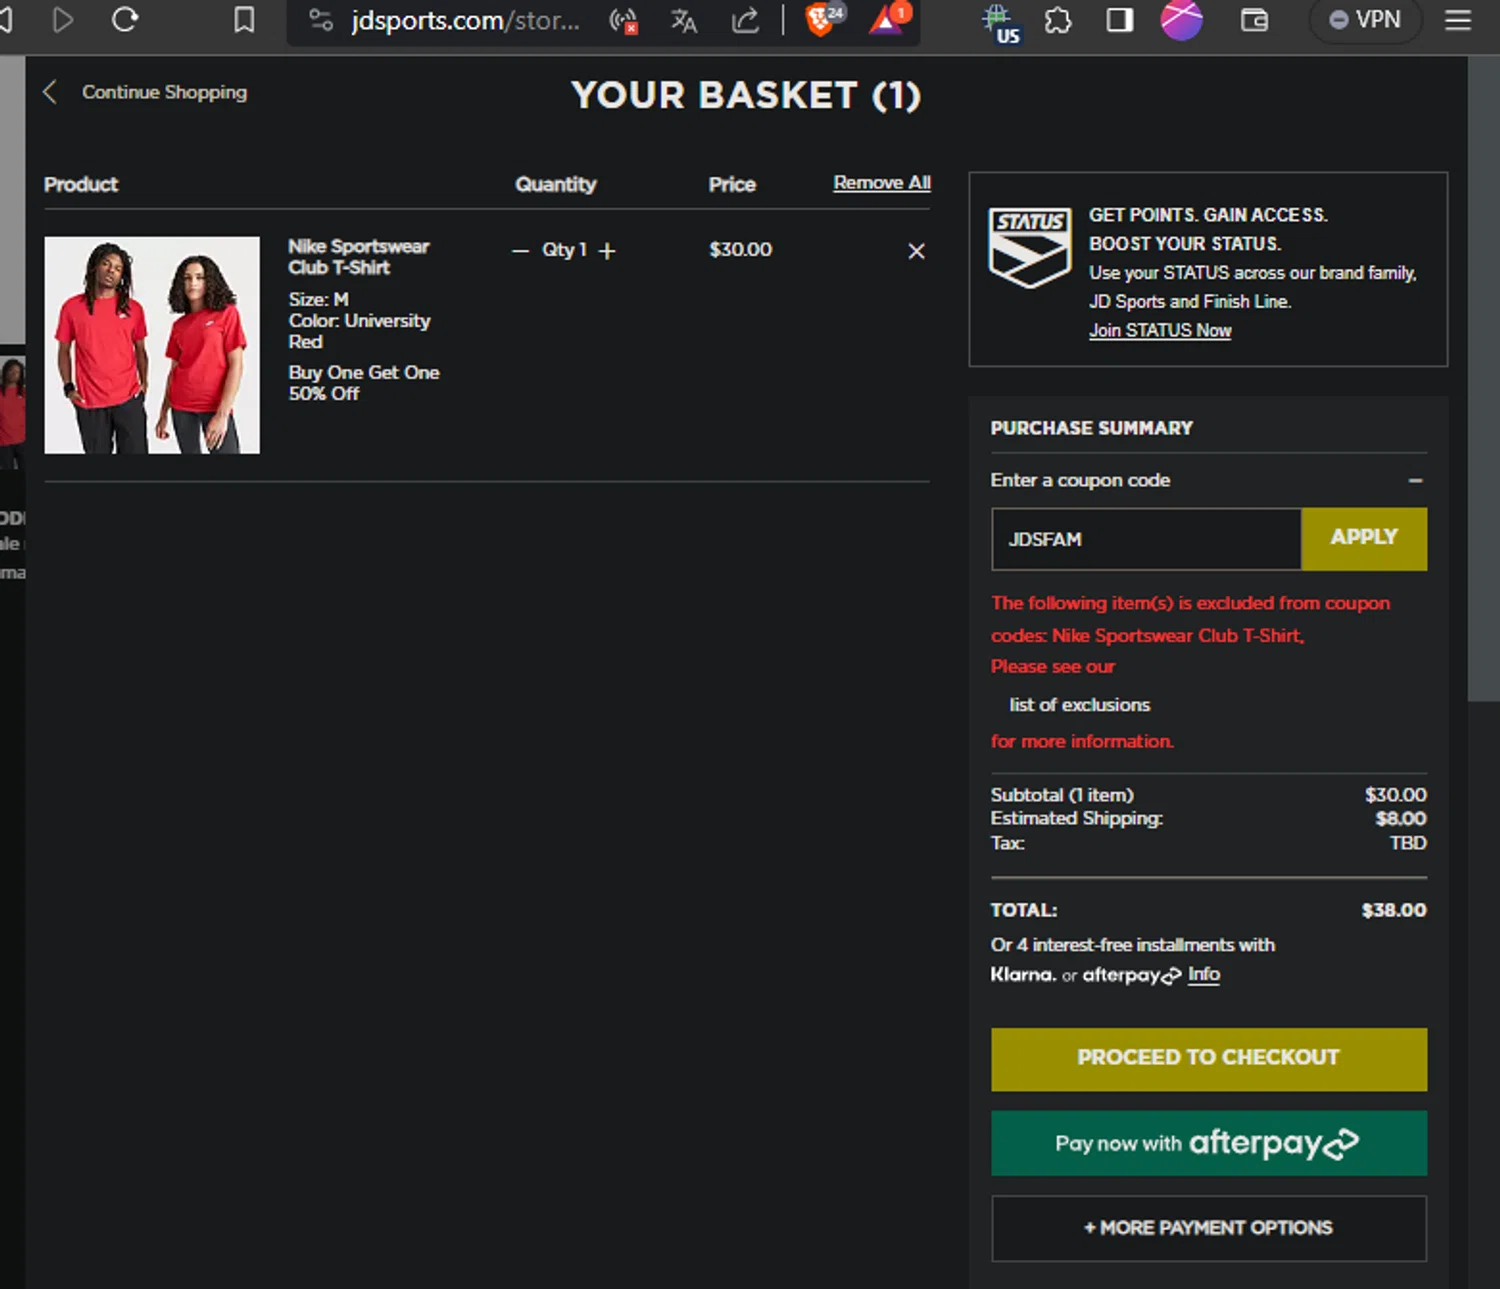The width and height of the screenshot is (1500, 1289).
Task: Click Buy One Get One 50% Off text
Action: 364,383
